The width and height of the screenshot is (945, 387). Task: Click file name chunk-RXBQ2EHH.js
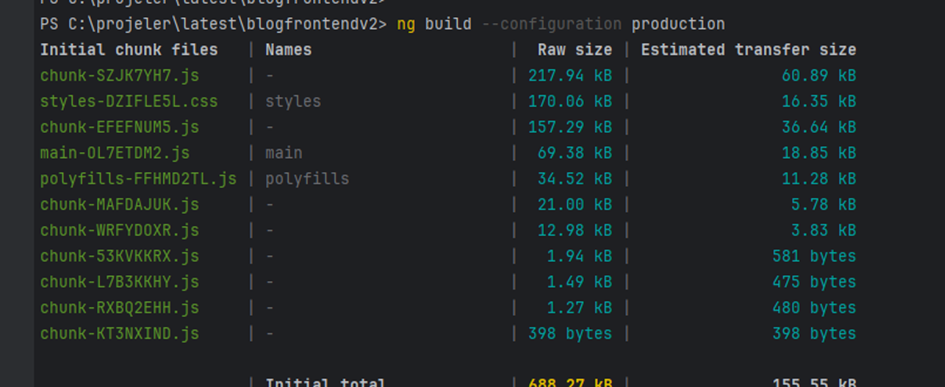tap(119, 308)
